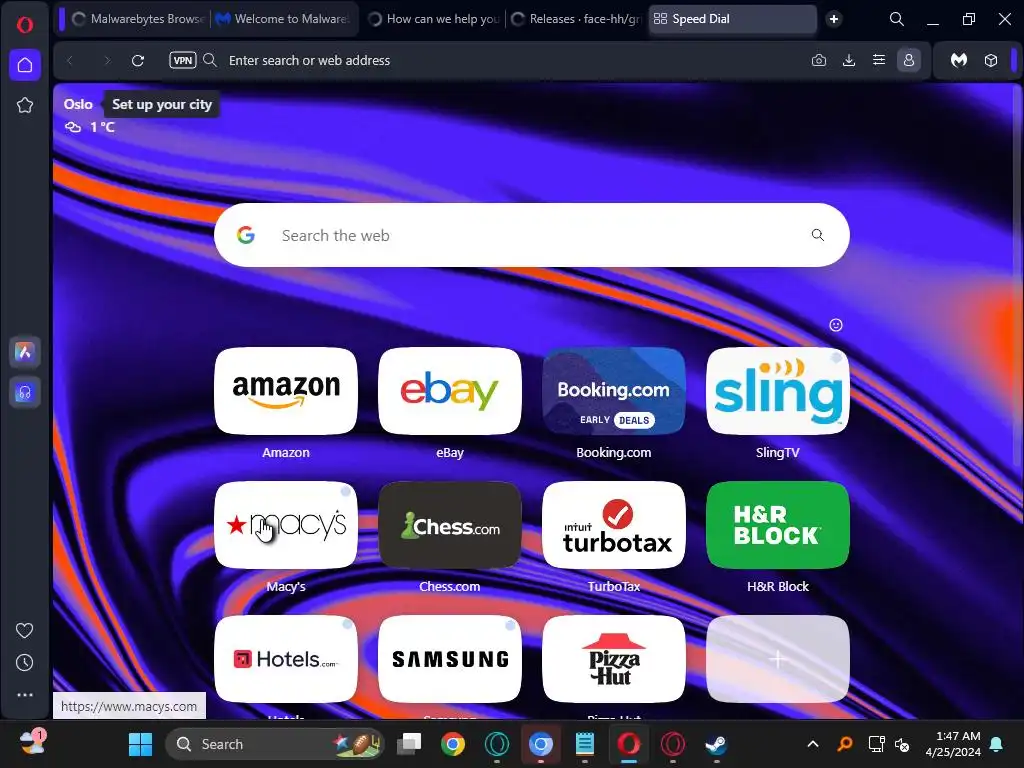Image resolution: width=1024 pixels, height=768 pixels.
Task: Open the TurboTax speed dial tile
Action: (x=614, y=525)
